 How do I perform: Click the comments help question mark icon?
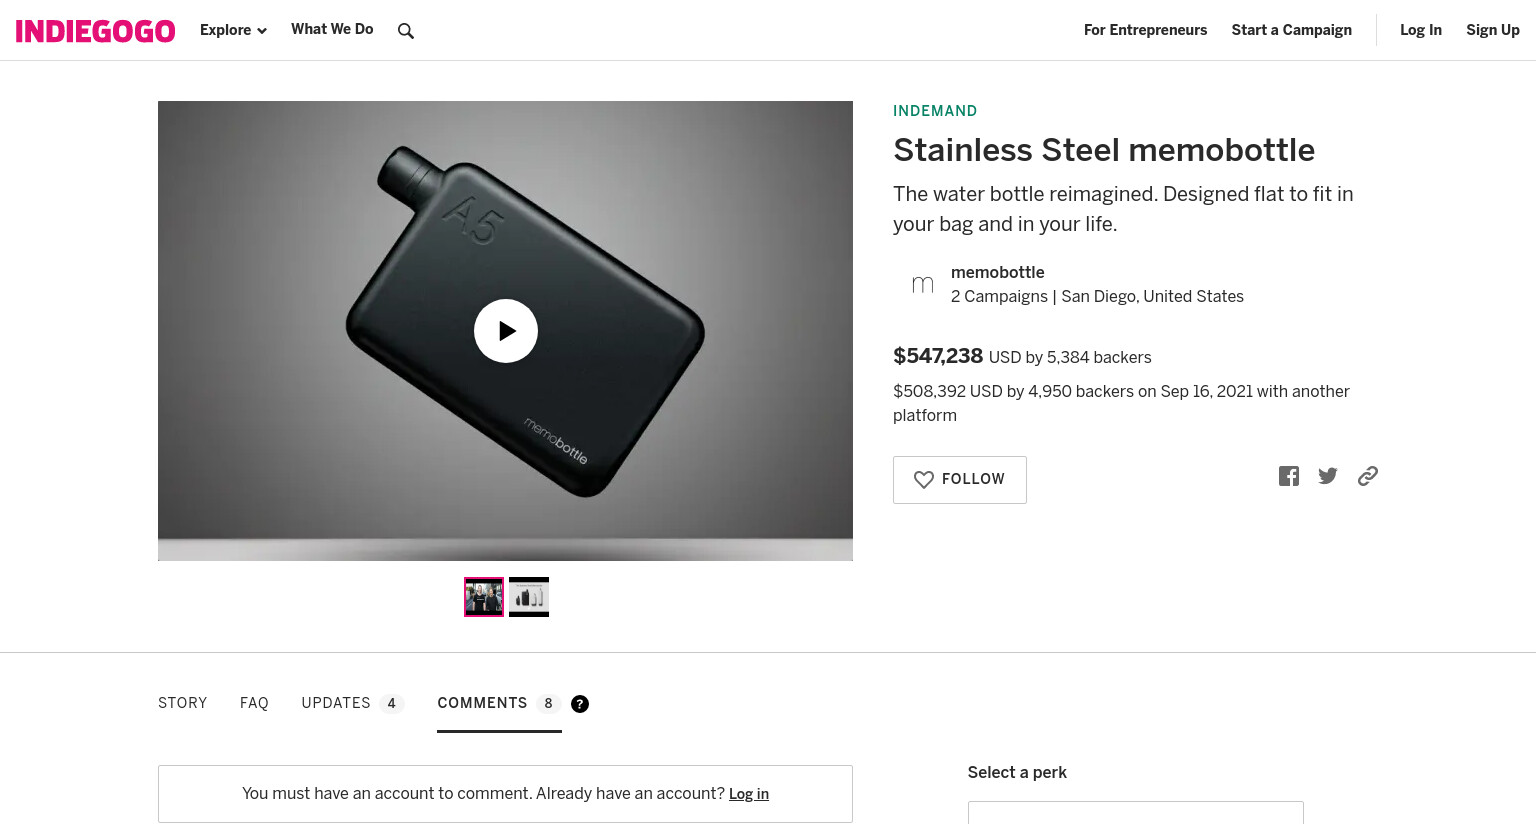coord(580,704)
